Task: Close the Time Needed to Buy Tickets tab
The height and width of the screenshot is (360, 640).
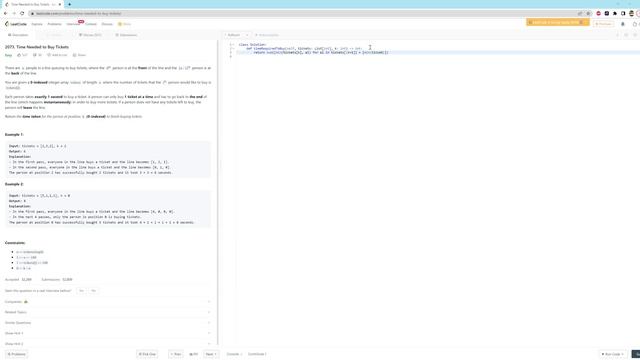Action: tap(60, 4)
